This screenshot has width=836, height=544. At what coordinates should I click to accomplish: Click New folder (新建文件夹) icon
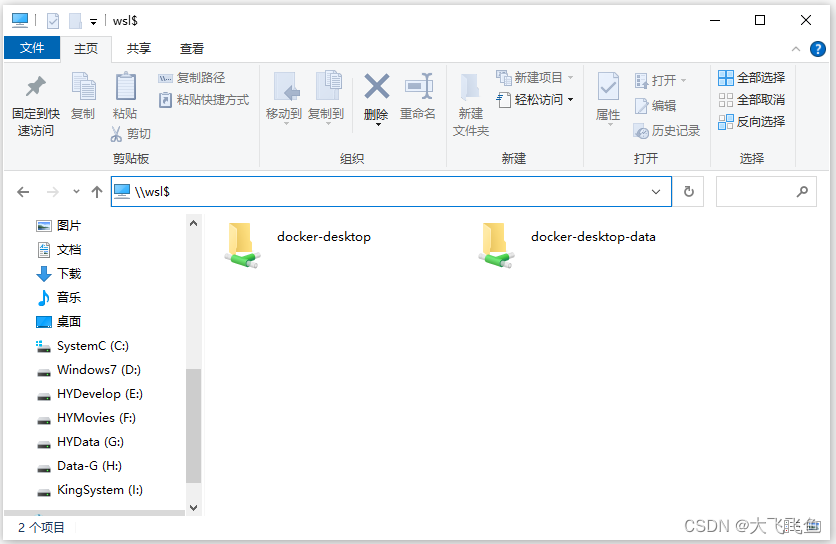point(470,86)
